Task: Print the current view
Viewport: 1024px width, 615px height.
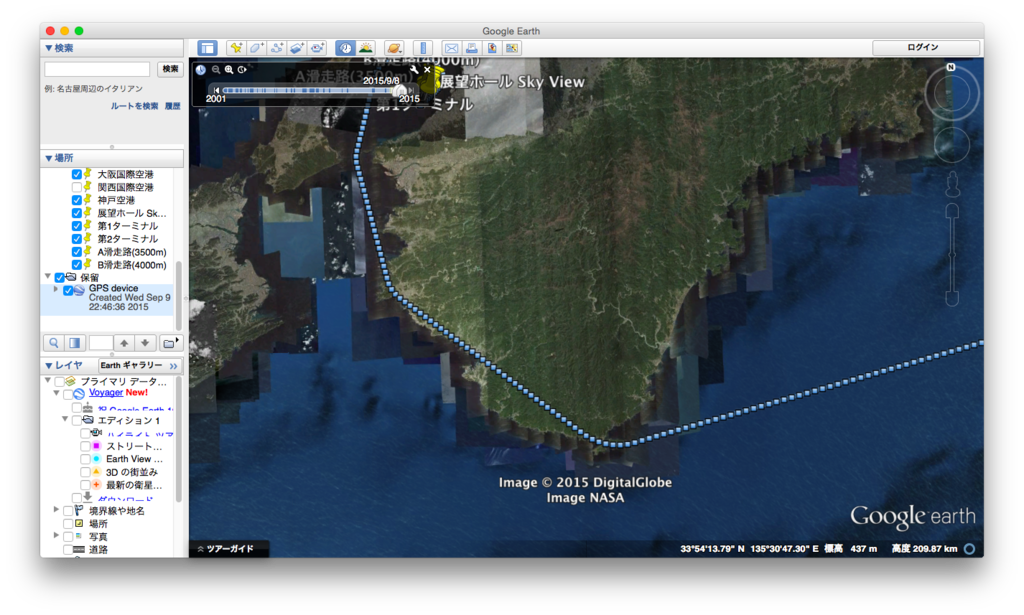Action: pos(471,48)
